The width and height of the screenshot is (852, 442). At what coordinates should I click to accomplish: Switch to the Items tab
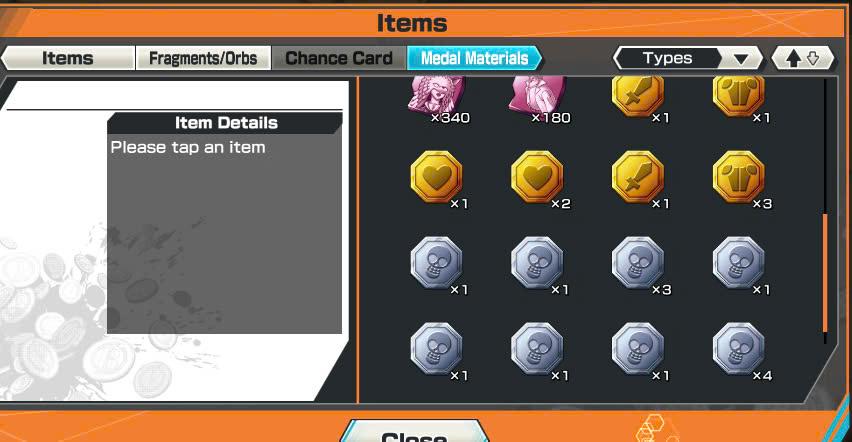point(67,58)
